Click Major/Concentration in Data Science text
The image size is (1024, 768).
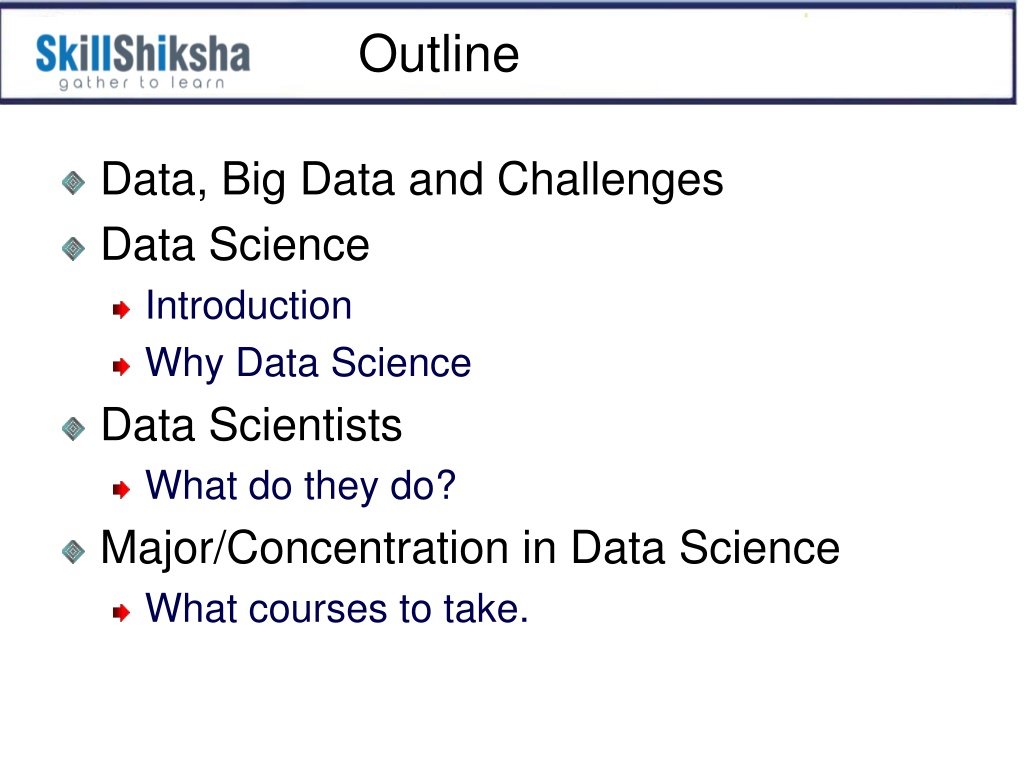[x=470, y=548]
